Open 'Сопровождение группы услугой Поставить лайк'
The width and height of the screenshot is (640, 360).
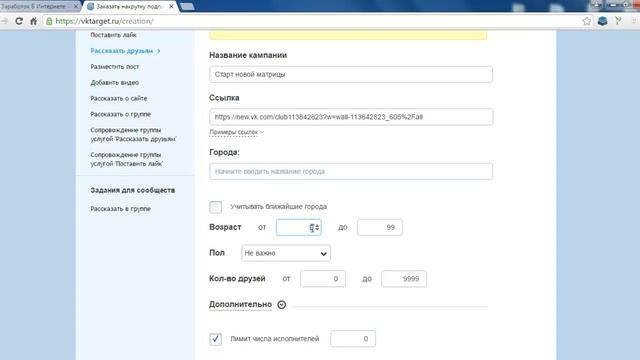click(x=127, y=159)
